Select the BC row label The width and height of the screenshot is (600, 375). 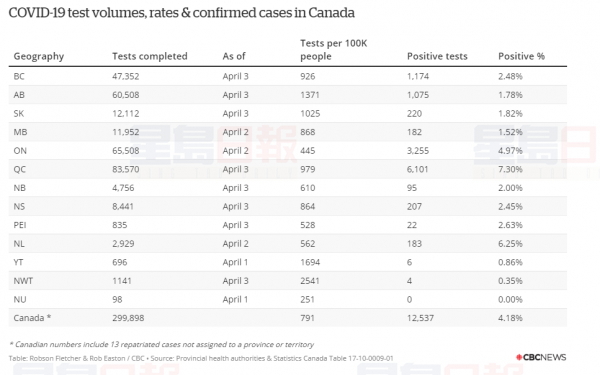(19, 76)
